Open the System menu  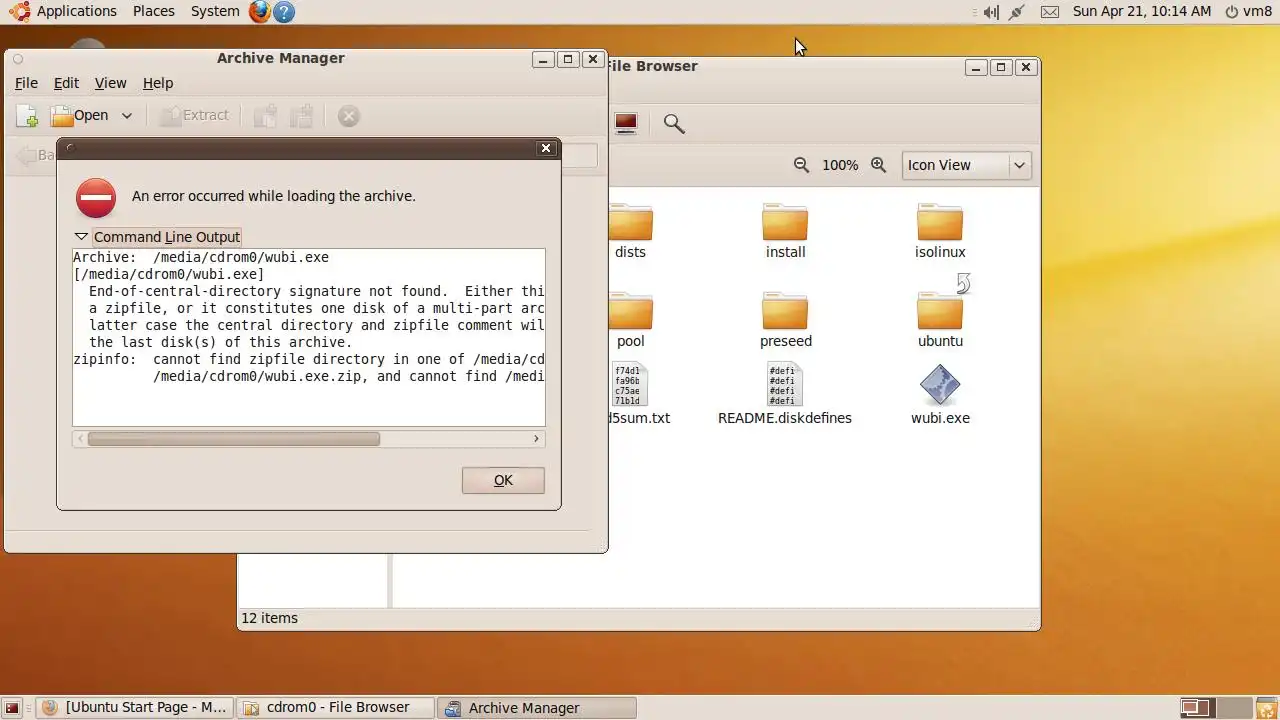(x=215, y=11)
